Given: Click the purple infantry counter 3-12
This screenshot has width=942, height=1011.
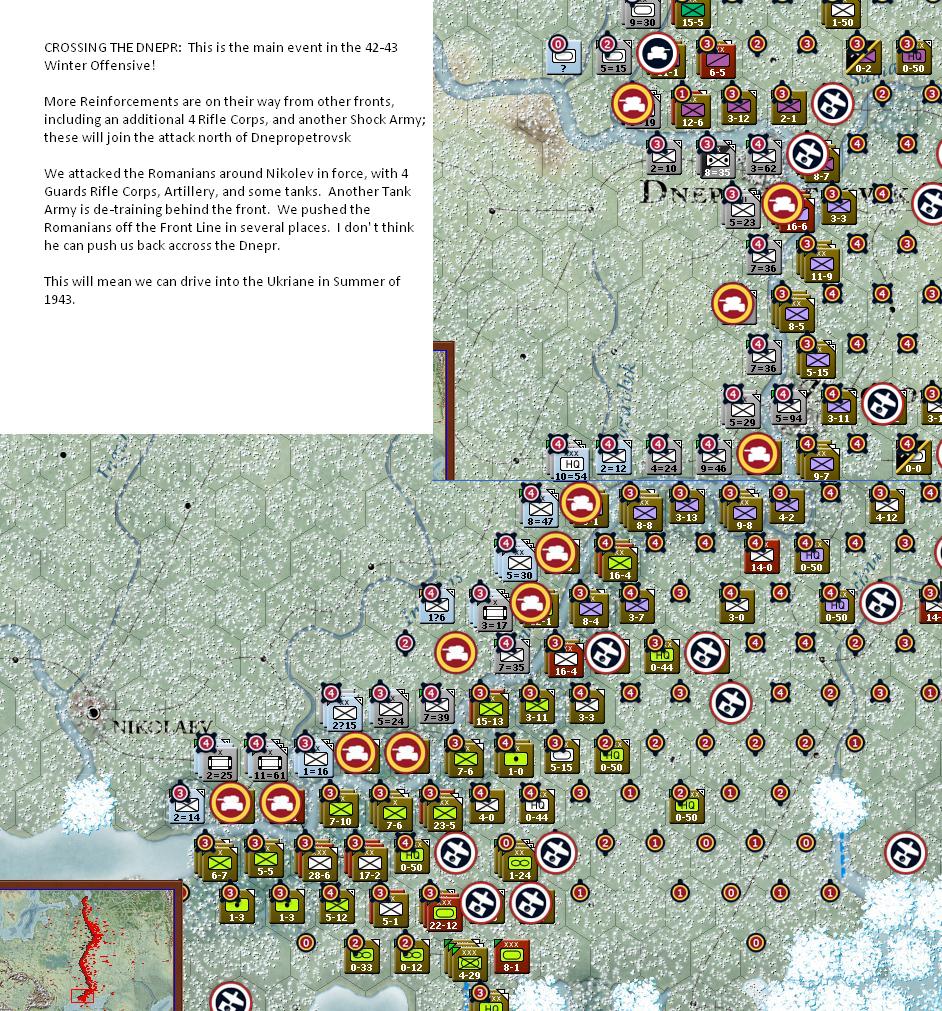Looking at the screenshot, I should [x=738, y=108].
